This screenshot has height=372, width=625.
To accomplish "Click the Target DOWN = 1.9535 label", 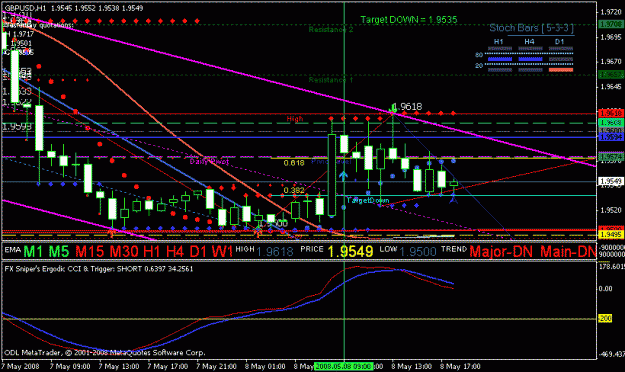I will coord(409,20).
